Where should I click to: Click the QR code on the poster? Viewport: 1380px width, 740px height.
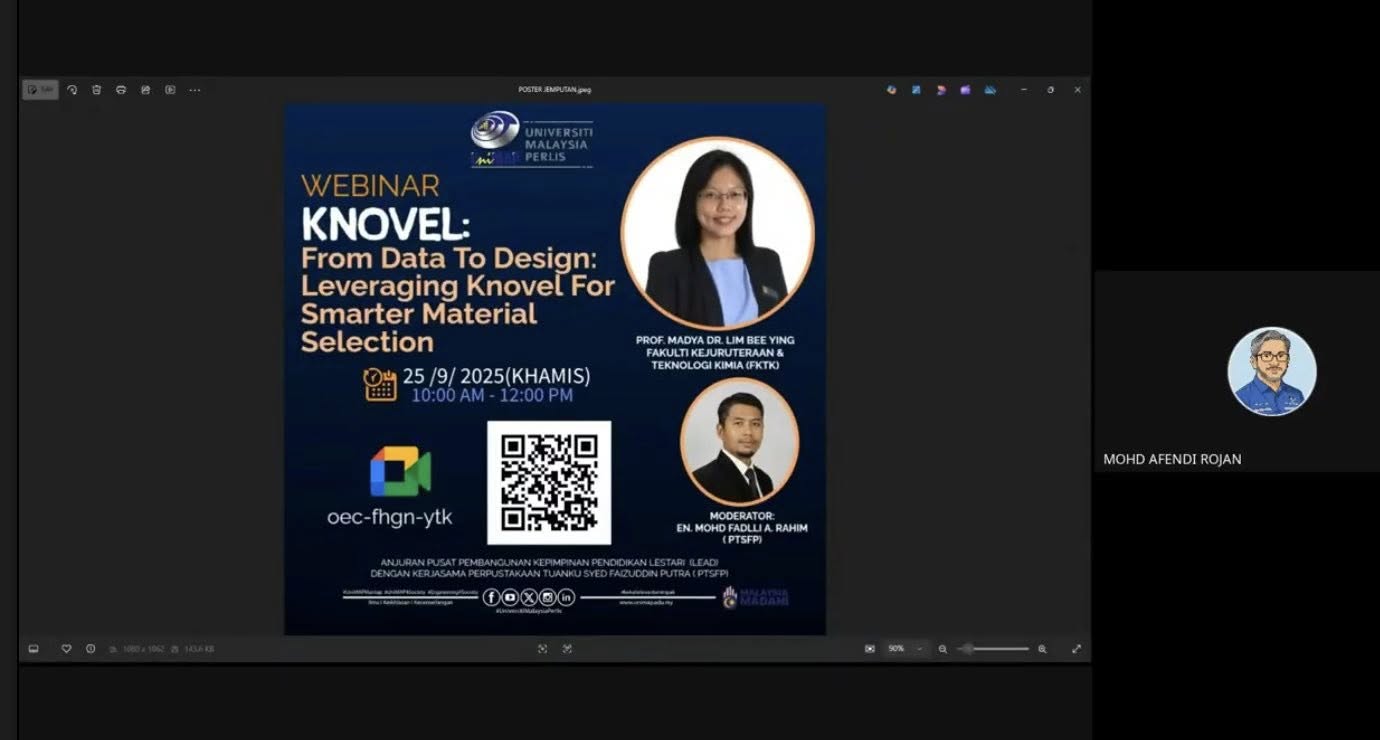pos(549,482)
